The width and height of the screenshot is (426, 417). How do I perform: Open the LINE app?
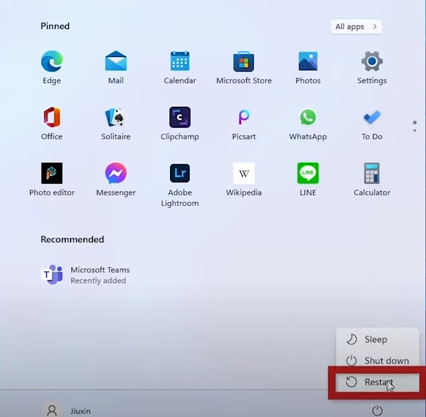[308, 173]
